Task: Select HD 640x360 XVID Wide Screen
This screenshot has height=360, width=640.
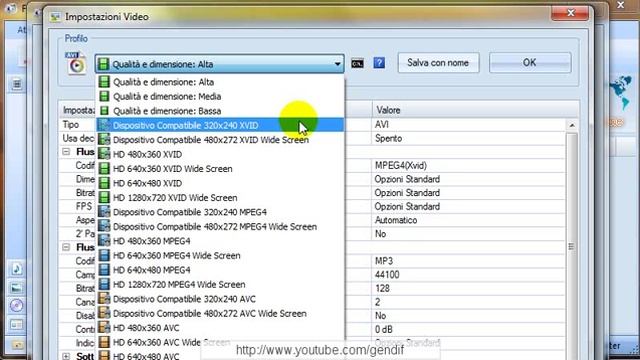Action: pyautogui.click(x=220, y=169)
